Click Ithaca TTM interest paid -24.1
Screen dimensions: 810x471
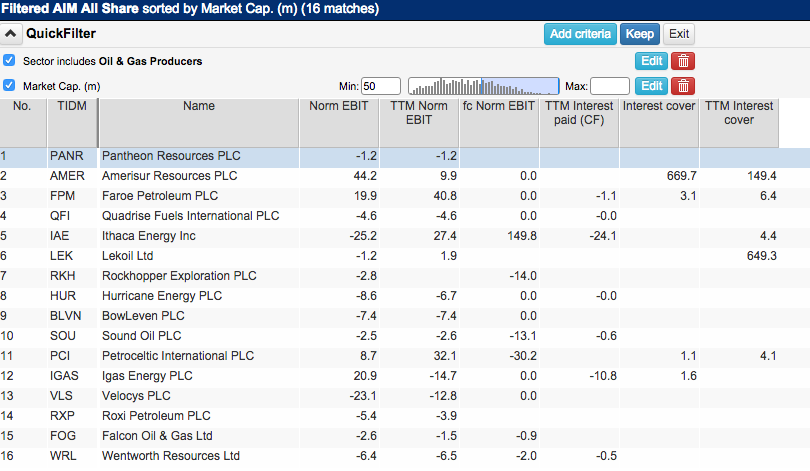tap(603, 236)
